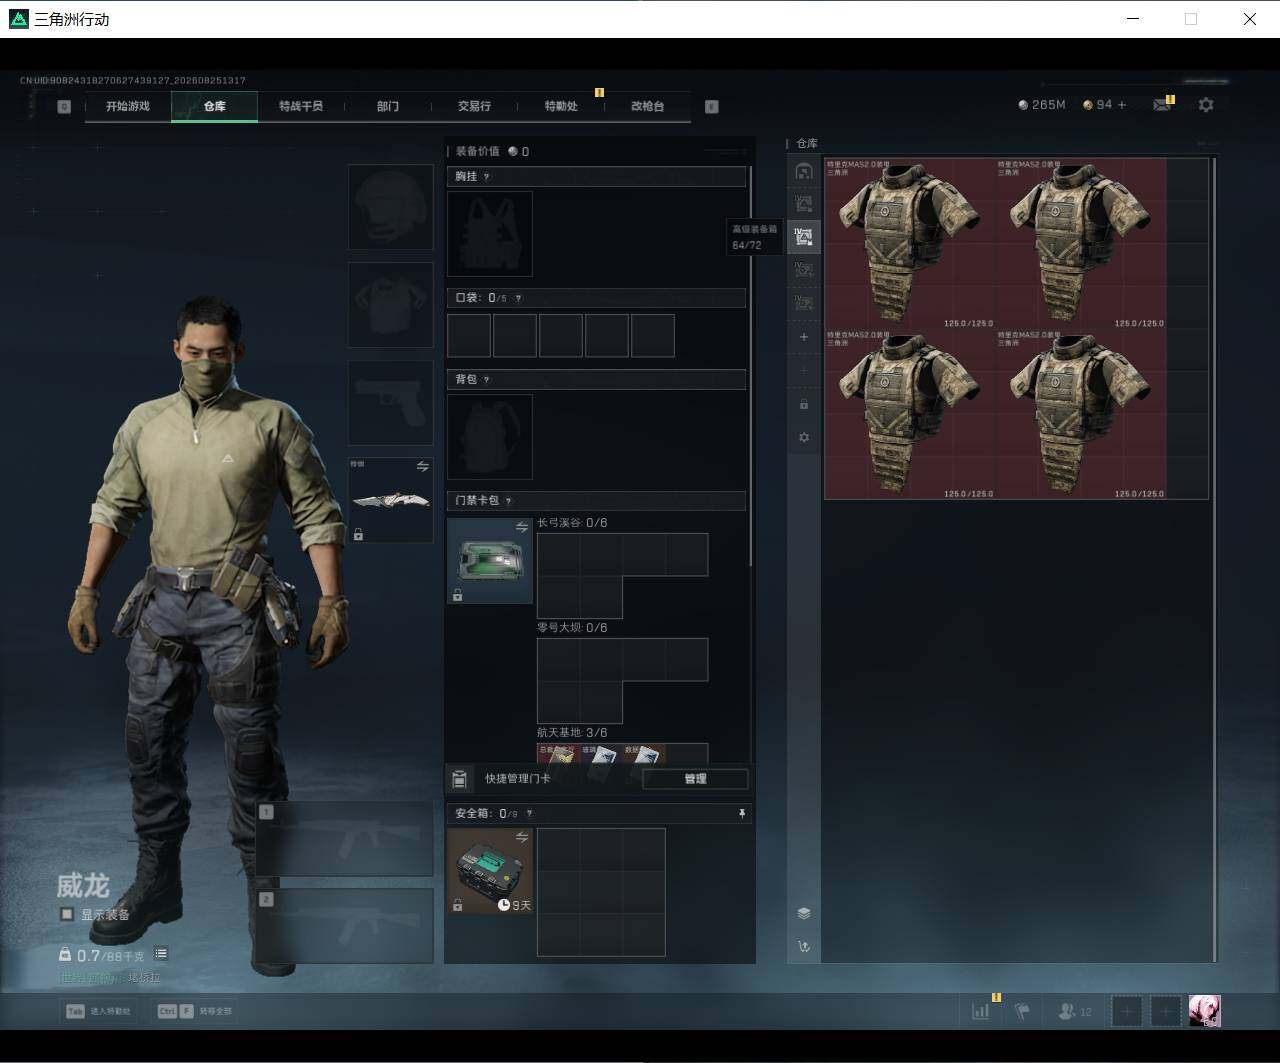The width and height of the screenshot is (1280, 1063).
Task: Show help for 口袋 section
Action: click(x=517, y=298)
